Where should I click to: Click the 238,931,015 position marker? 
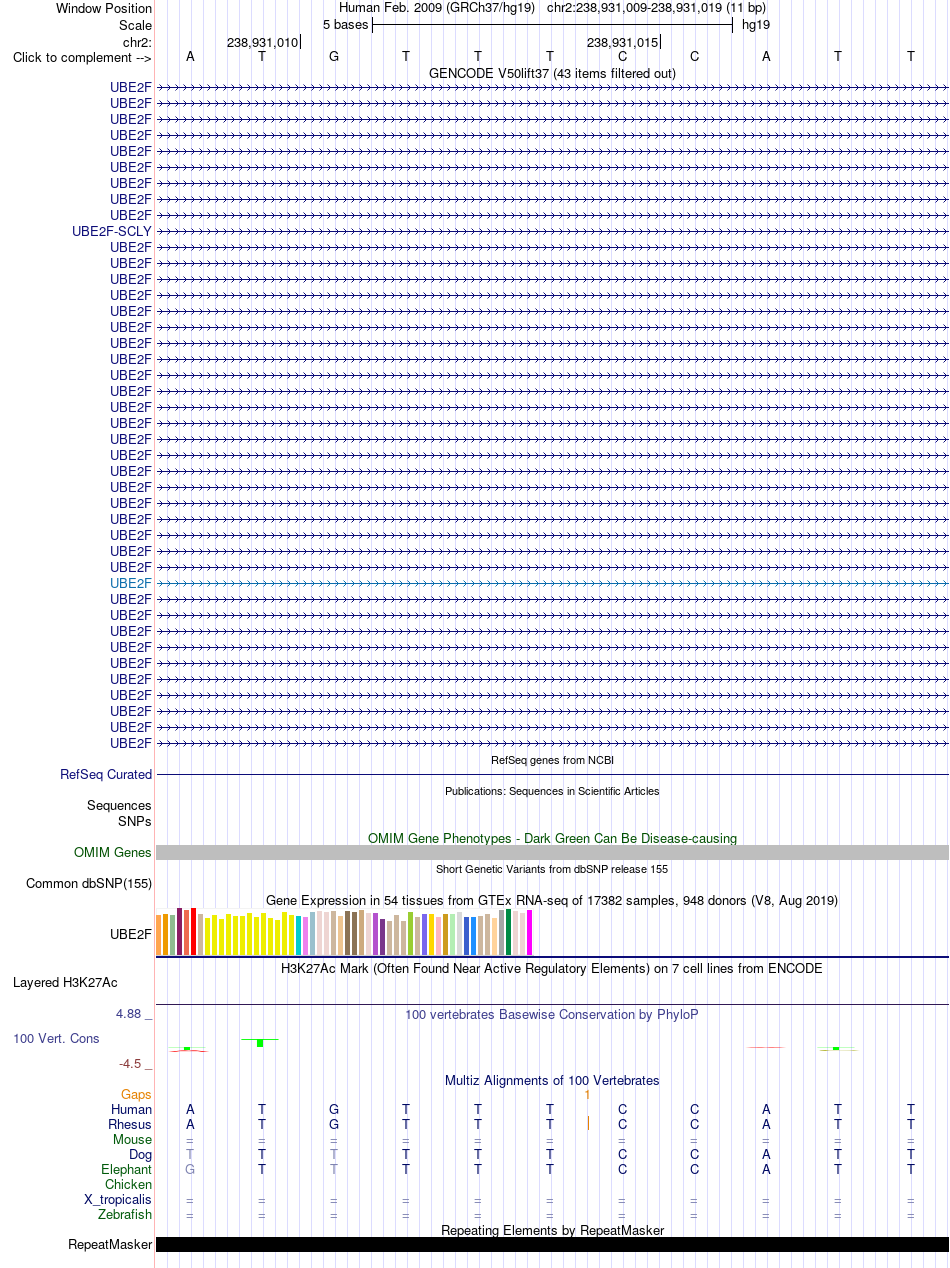(623, 42)
